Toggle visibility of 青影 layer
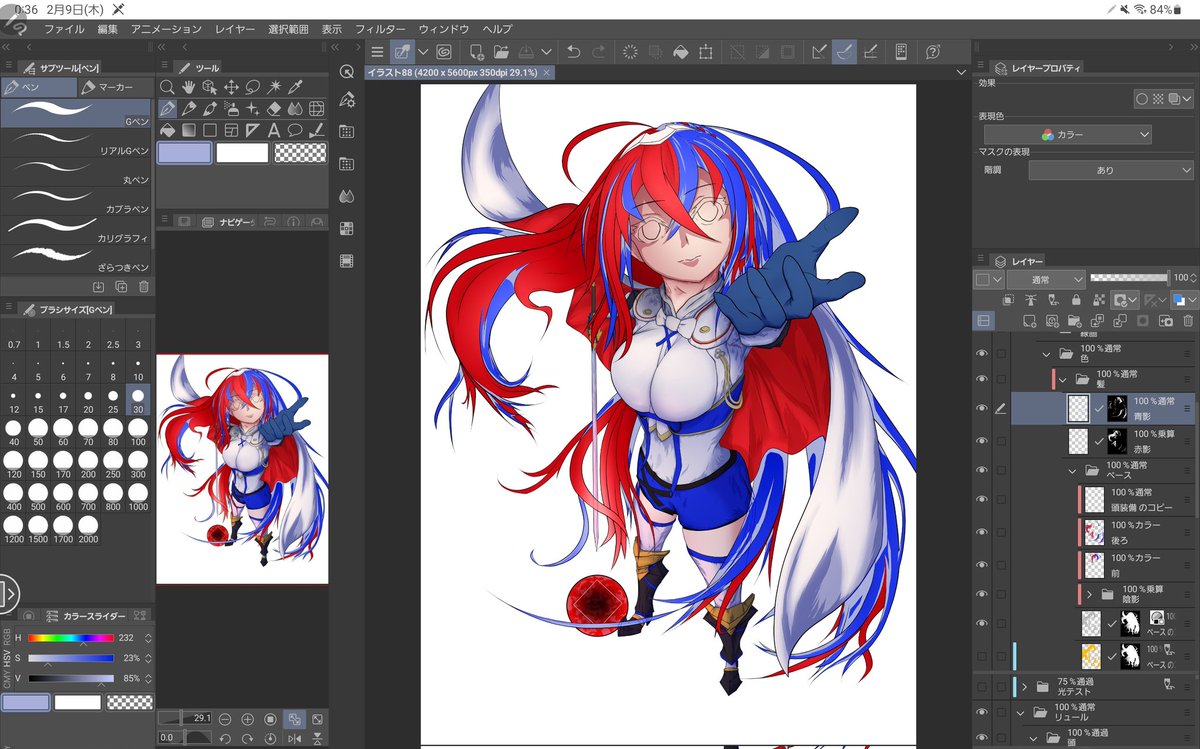 click(981, 408)
